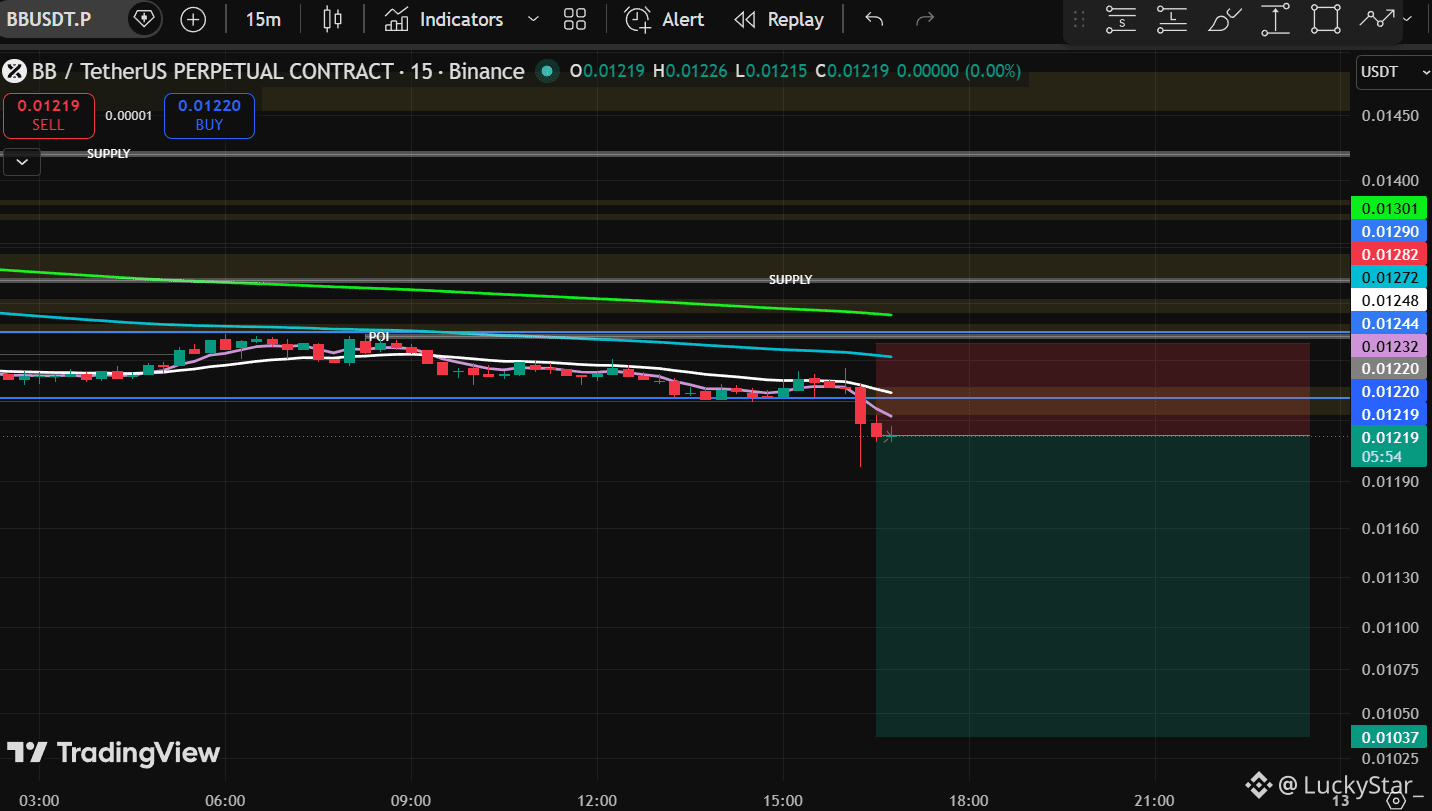Select the Rectangle drawing tool
Screen dimensions: 1432x811
coord(1326,19)
